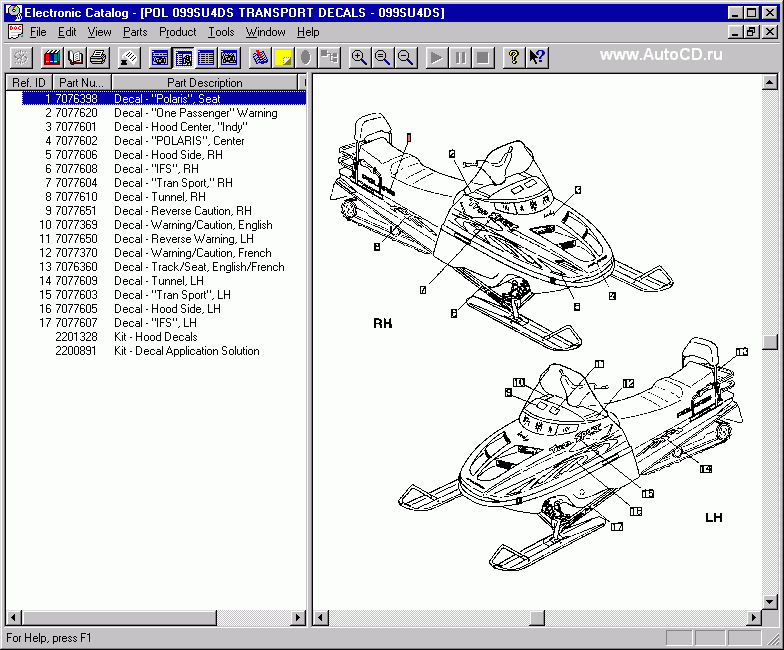Click the middle magnifier zoom icon
This screenshot has width=784, height=650.
(x=382, y=58)
